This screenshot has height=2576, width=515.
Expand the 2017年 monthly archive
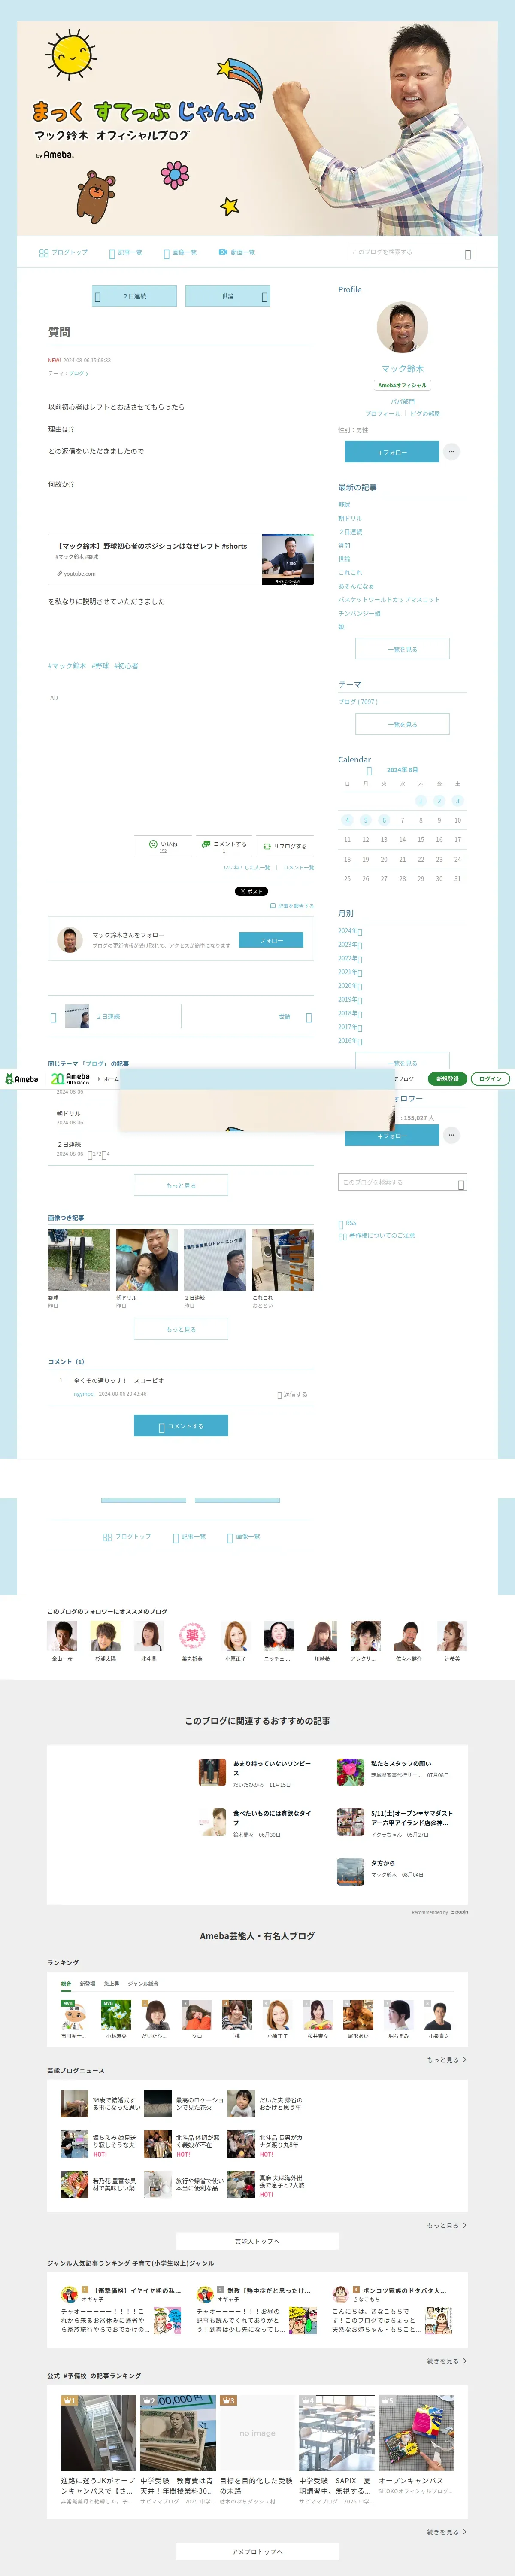coord(350,1027)
